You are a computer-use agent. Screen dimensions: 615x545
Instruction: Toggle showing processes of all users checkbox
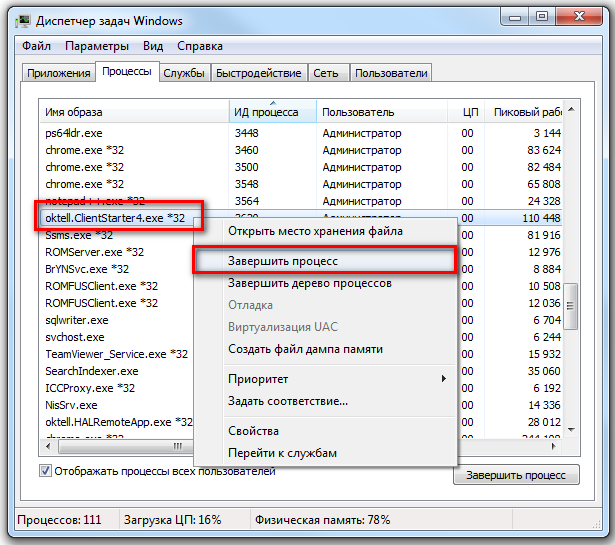click(x=46, y=471)
